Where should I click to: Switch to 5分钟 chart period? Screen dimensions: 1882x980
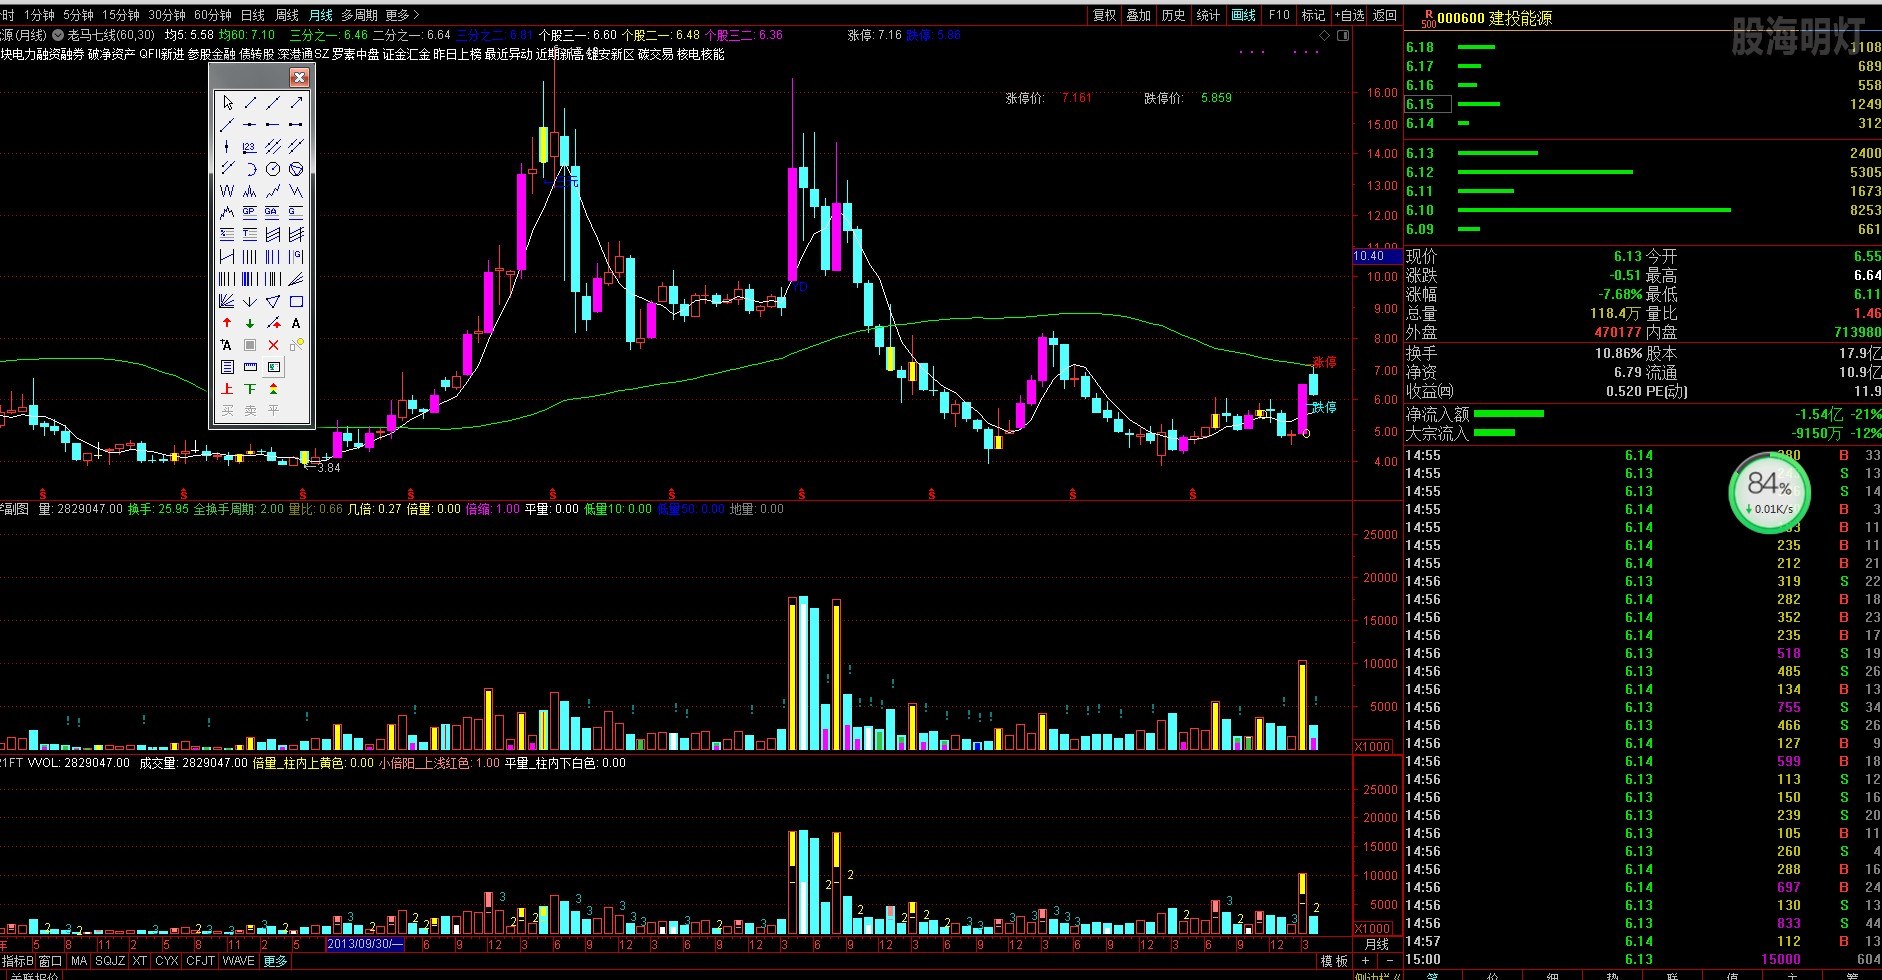point(78,15)
